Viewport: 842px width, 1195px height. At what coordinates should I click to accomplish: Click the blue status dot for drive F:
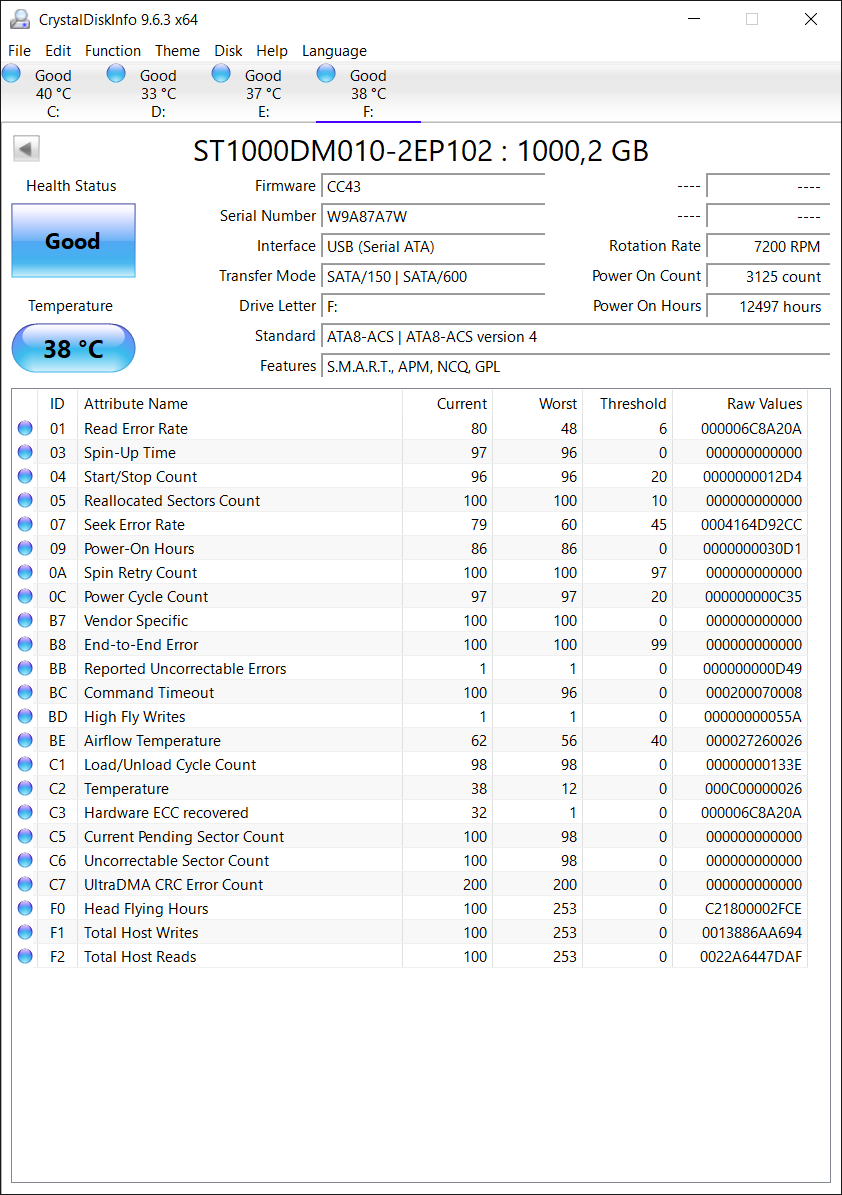325,72
